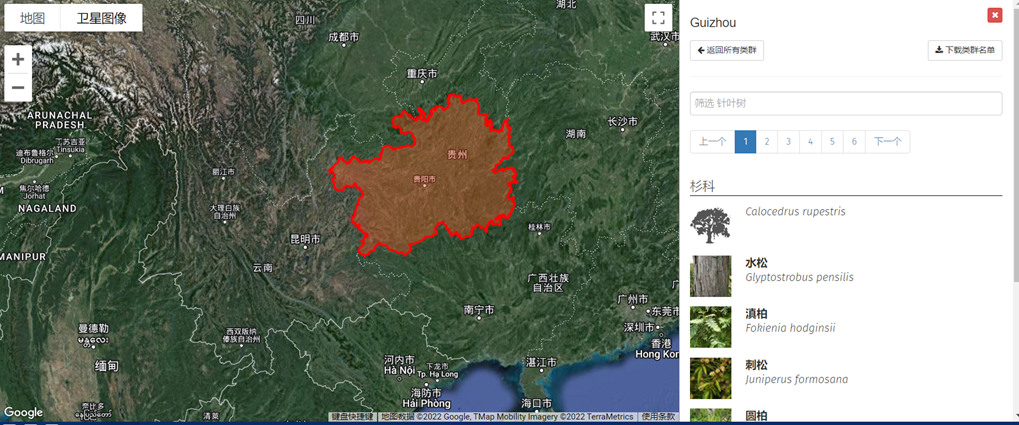The height and width of the screenshot is (425, 1019).
Task: Select pagination page 6
Action: point(854,142)
